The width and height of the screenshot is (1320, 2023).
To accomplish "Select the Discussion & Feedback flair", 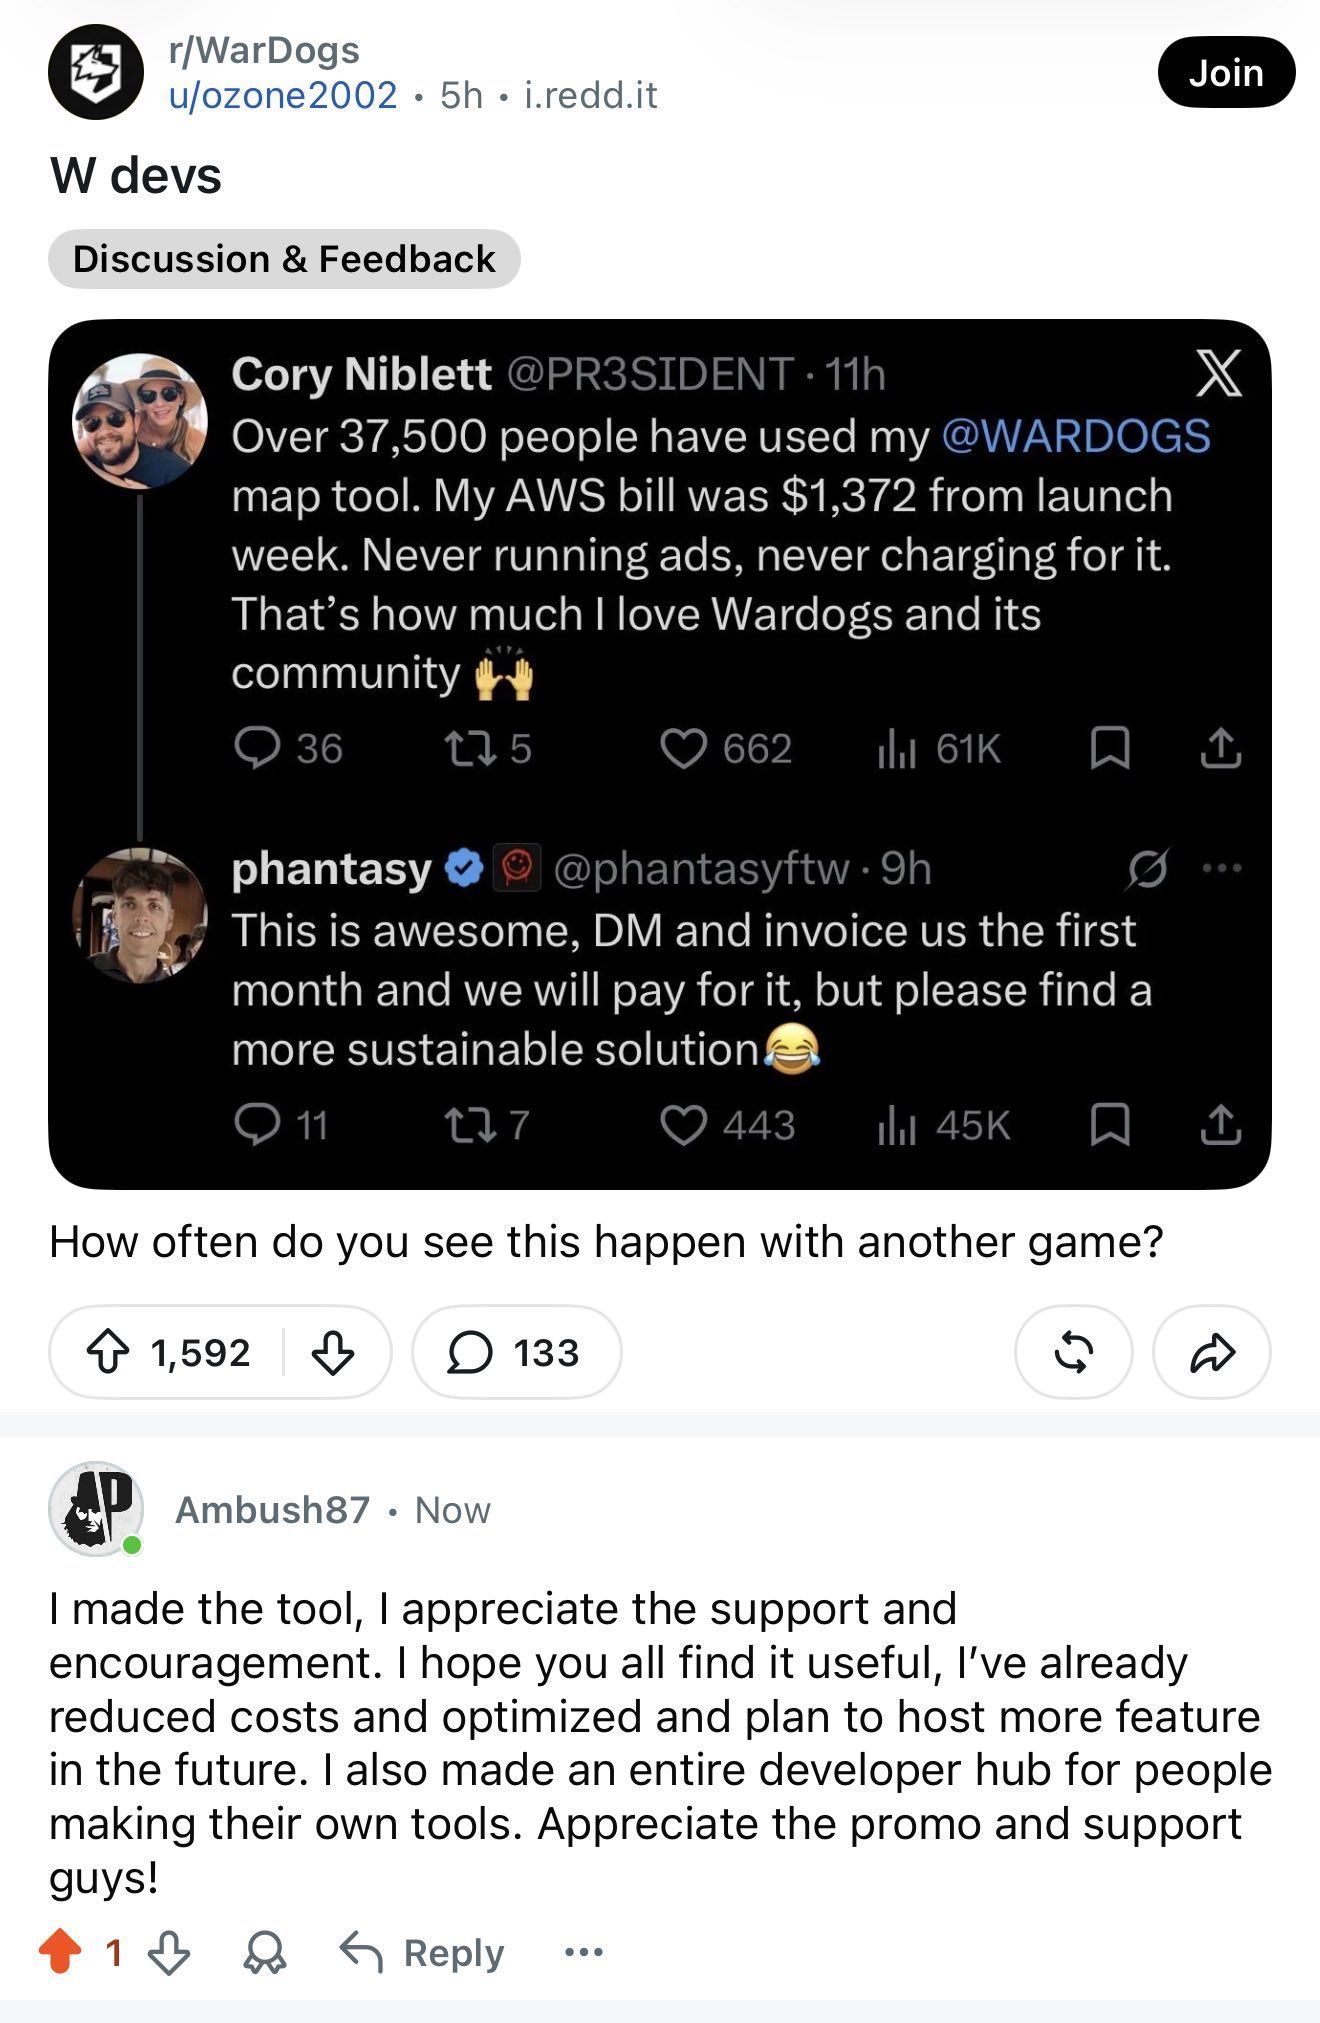I will 284,259.
